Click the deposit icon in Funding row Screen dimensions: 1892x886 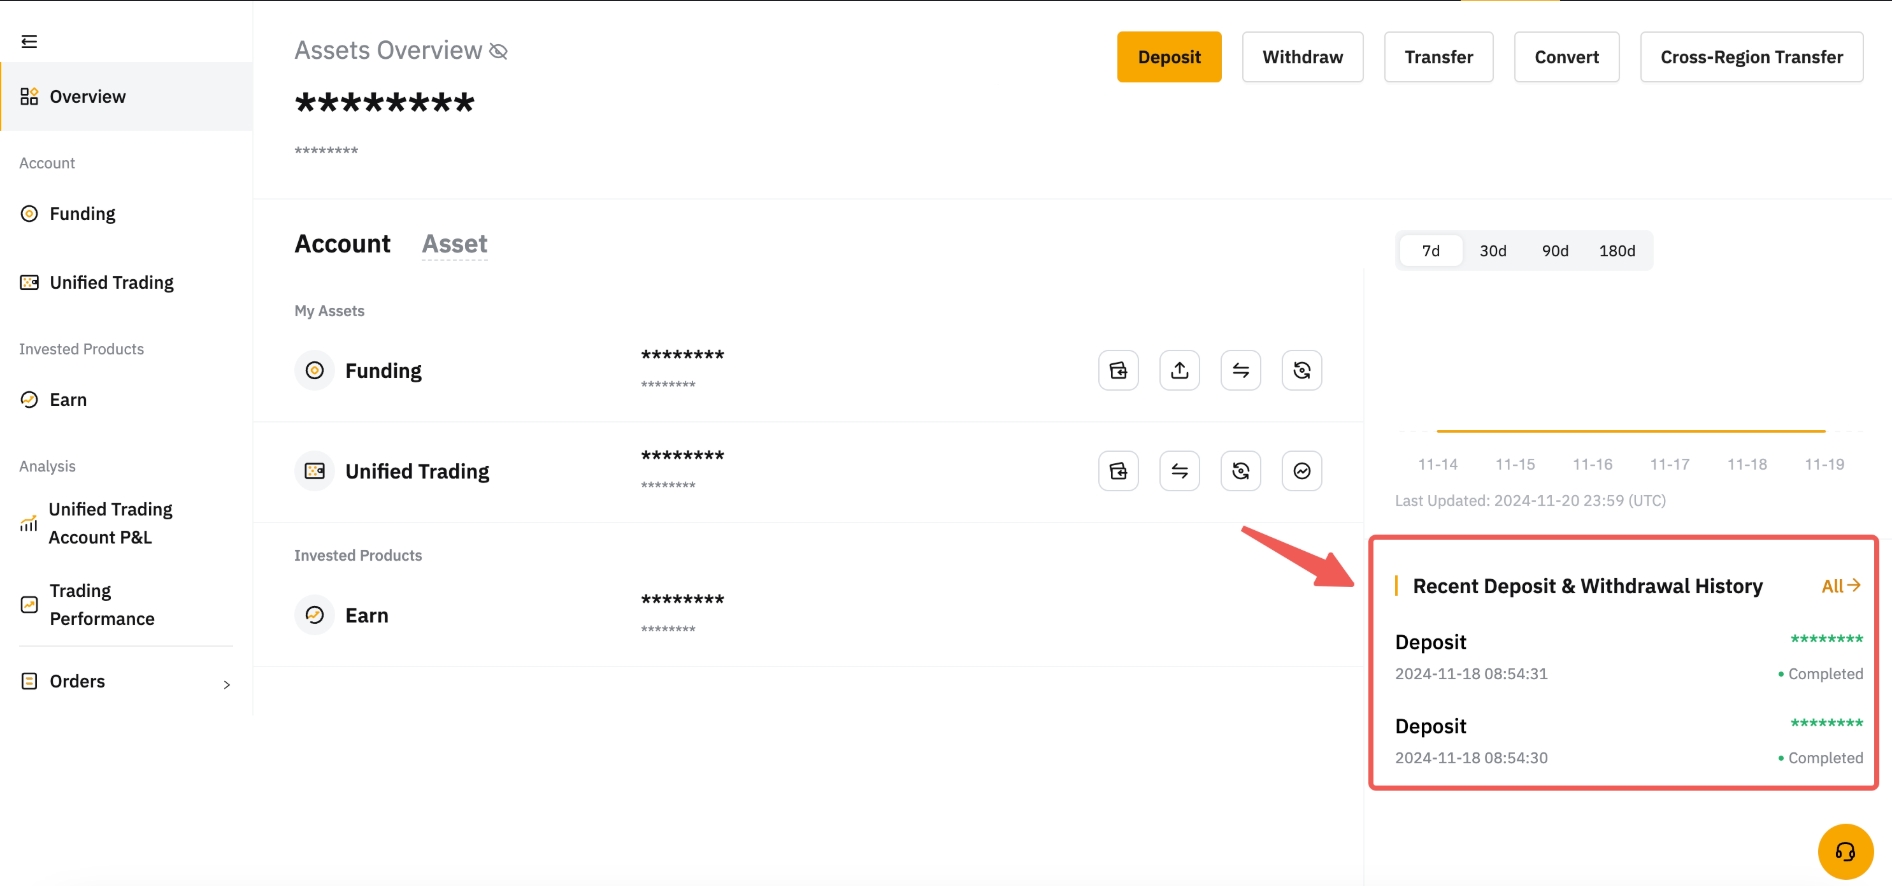point(1118,371)
